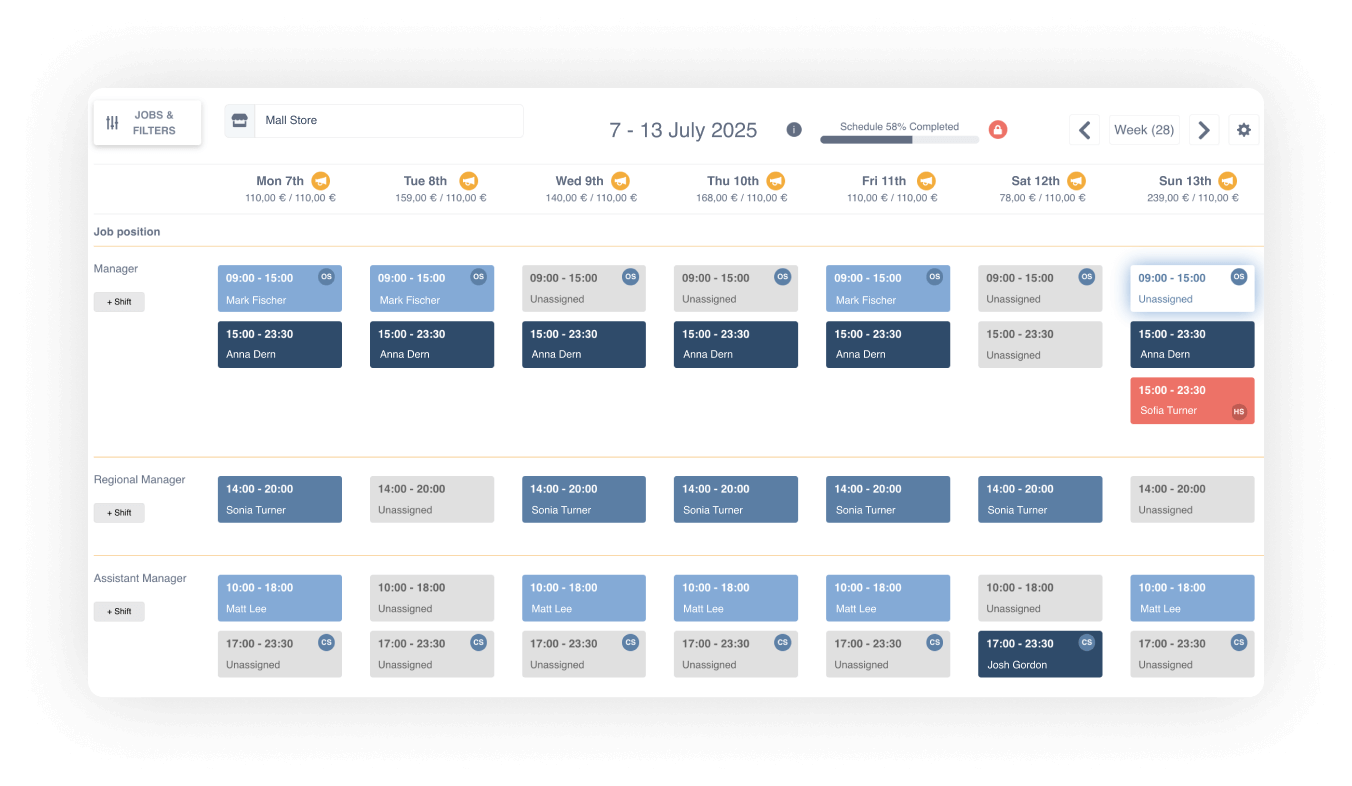The width and height of the screenshot is (1352, 786).
Task: Click the megaphone icon for Sun 13th
Action: point(1227,181)
